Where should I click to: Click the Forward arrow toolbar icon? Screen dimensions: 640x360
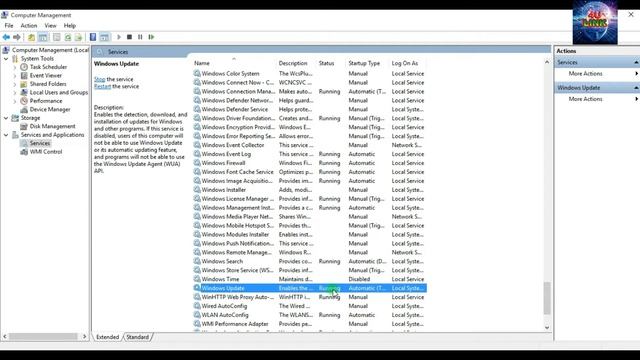pos(17,37)
